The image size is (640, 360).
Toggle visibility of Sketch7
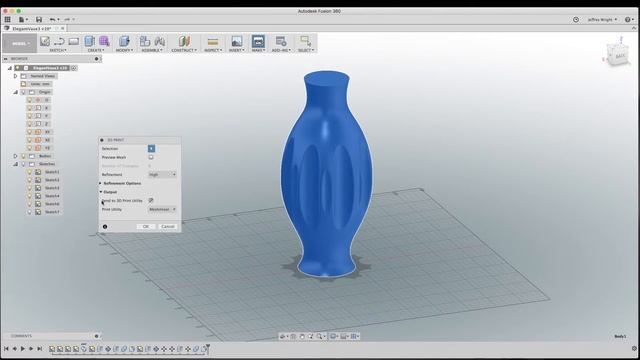click(29, 212)
